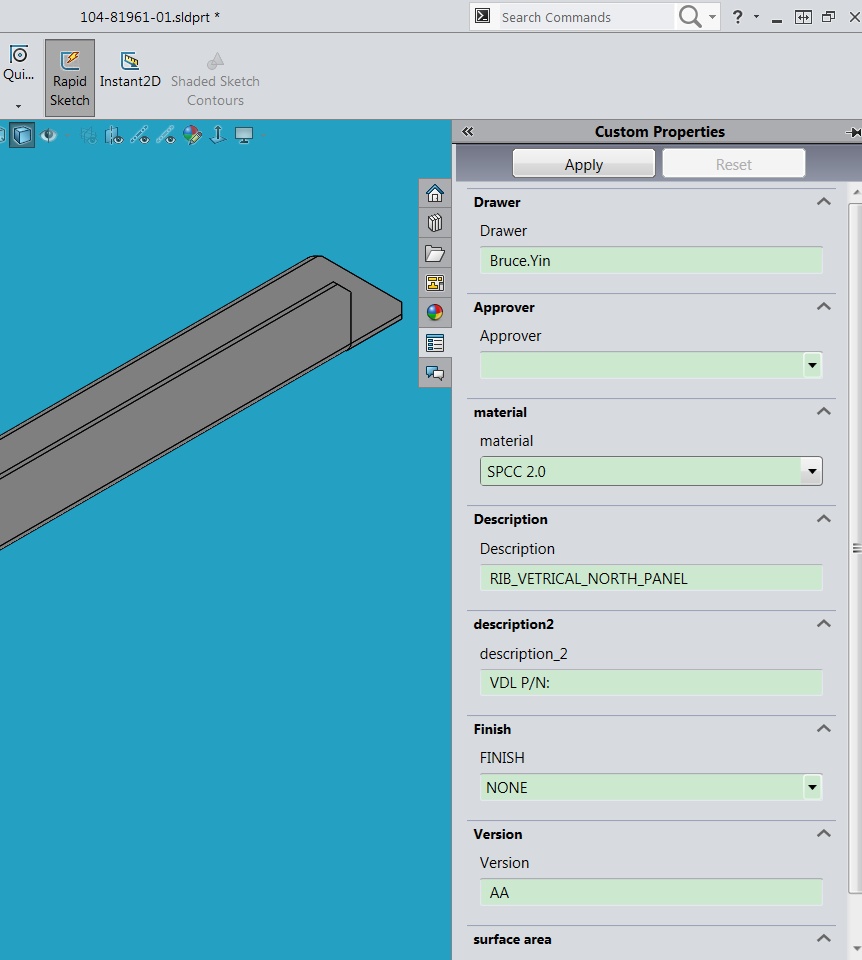Click the Custom Properties scrollbar thumb
This screenshot has height=960, width=862.
point(855,548)
